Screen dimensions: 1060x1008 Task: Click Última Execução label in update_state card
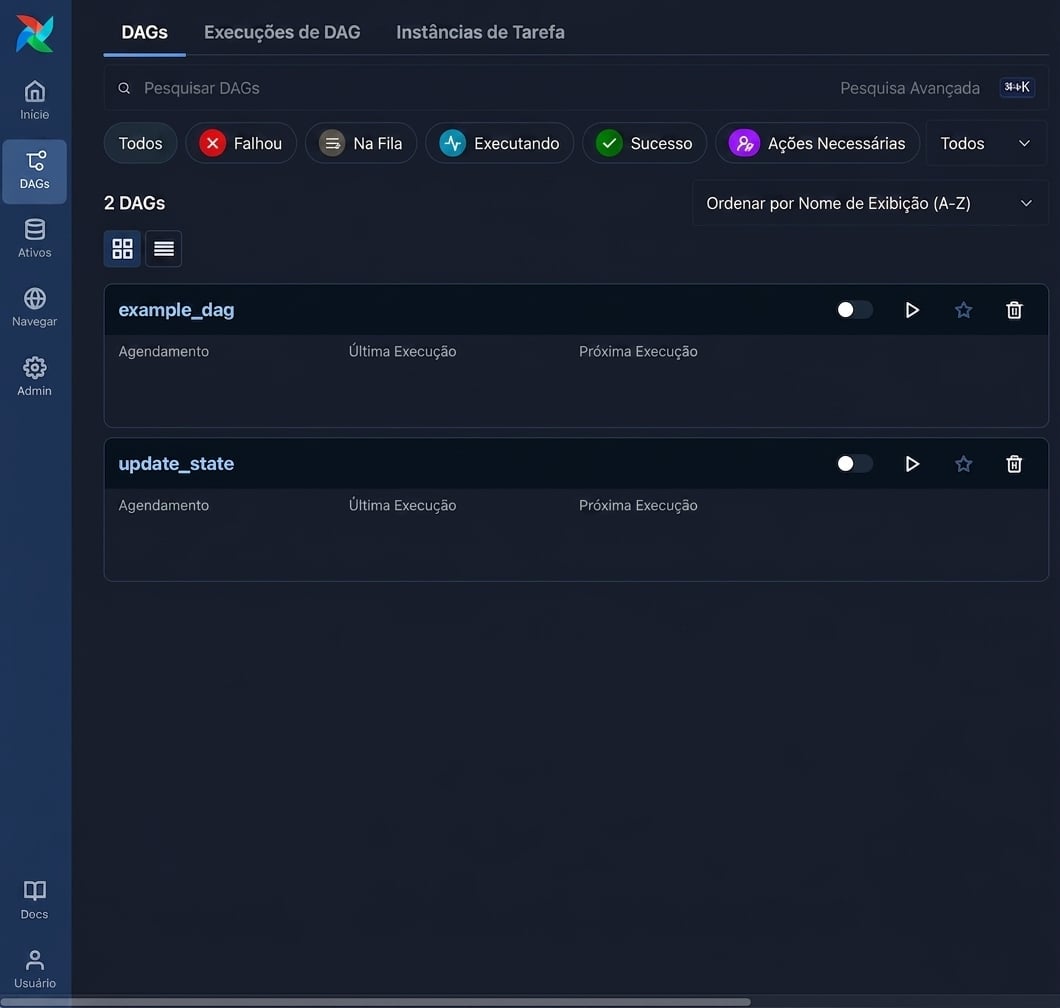point(402,506)
